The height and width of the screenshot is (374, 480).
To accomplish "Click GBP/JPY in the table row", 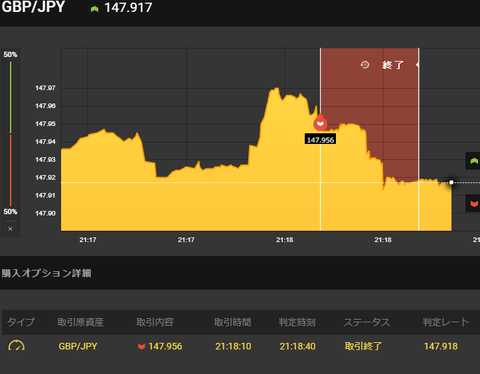I will click(78, 346).
